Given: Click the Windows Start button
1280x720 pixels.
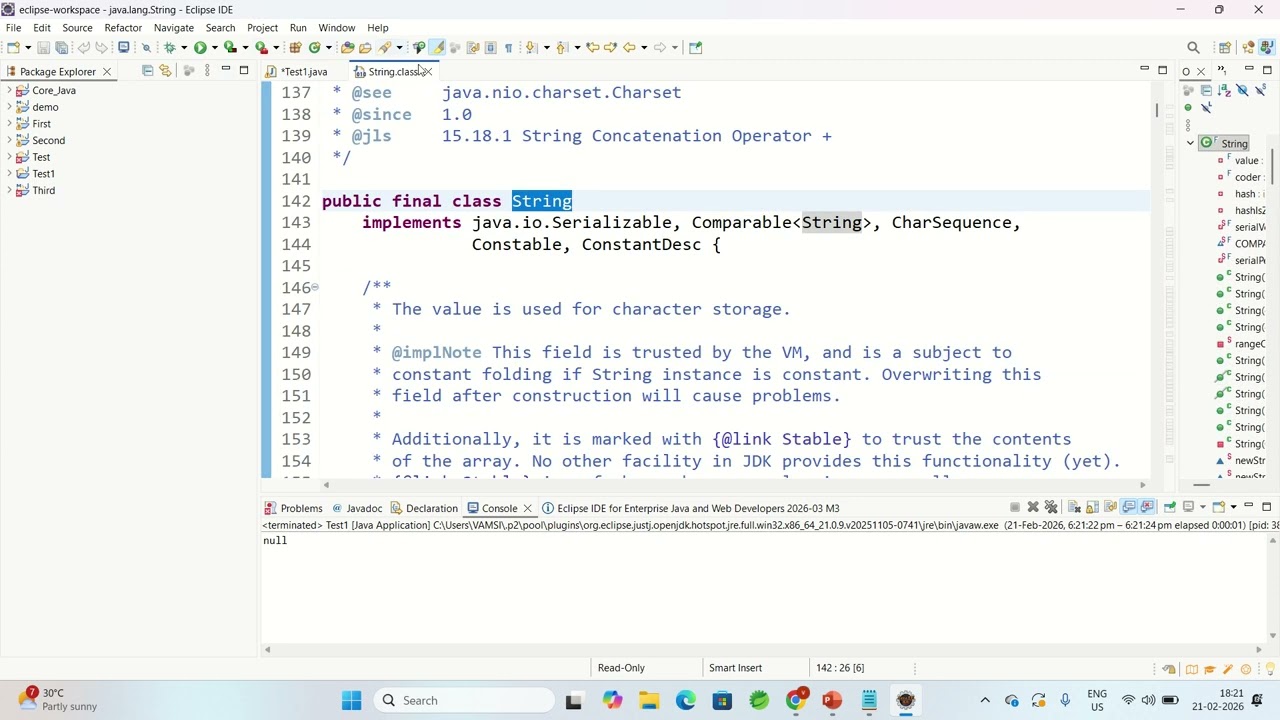Looking at the screenshot, I should click(x=351, y=700).
